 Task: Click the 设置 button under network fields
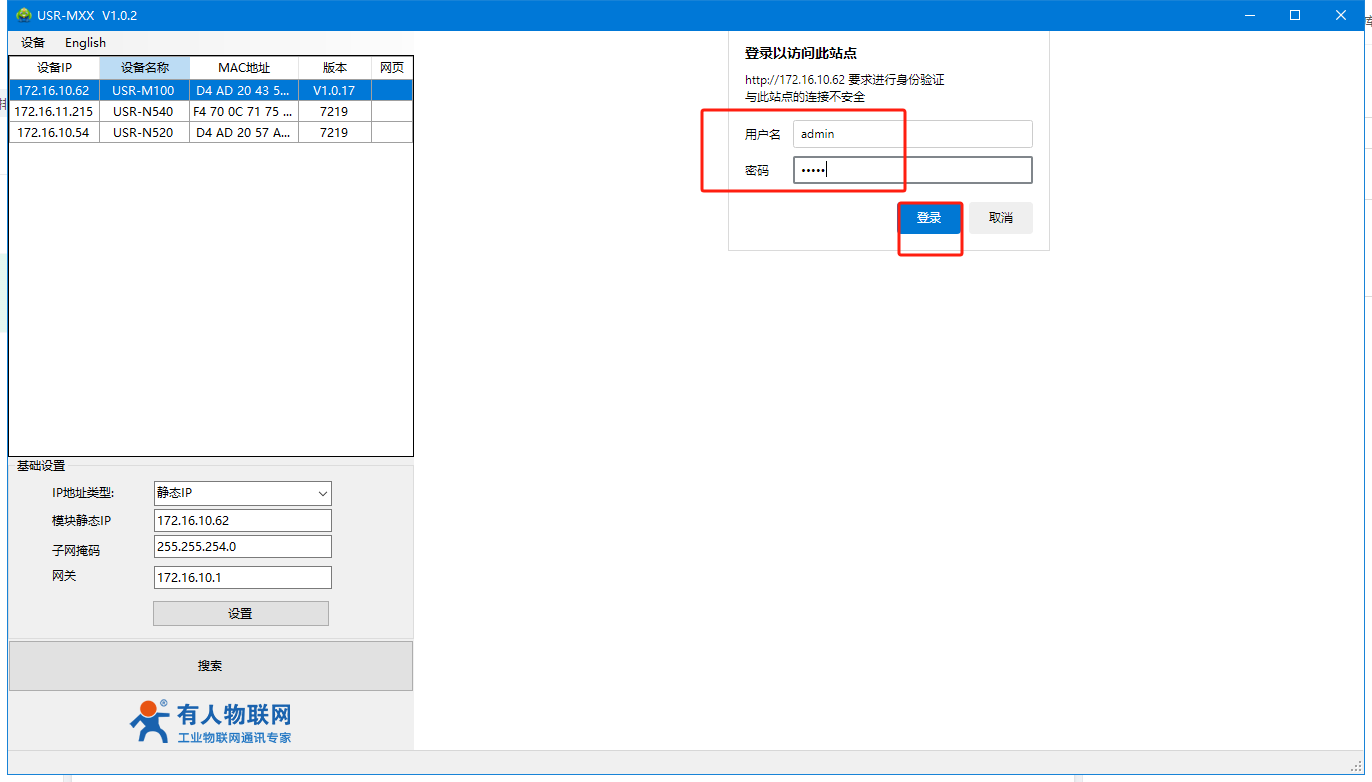240,613
